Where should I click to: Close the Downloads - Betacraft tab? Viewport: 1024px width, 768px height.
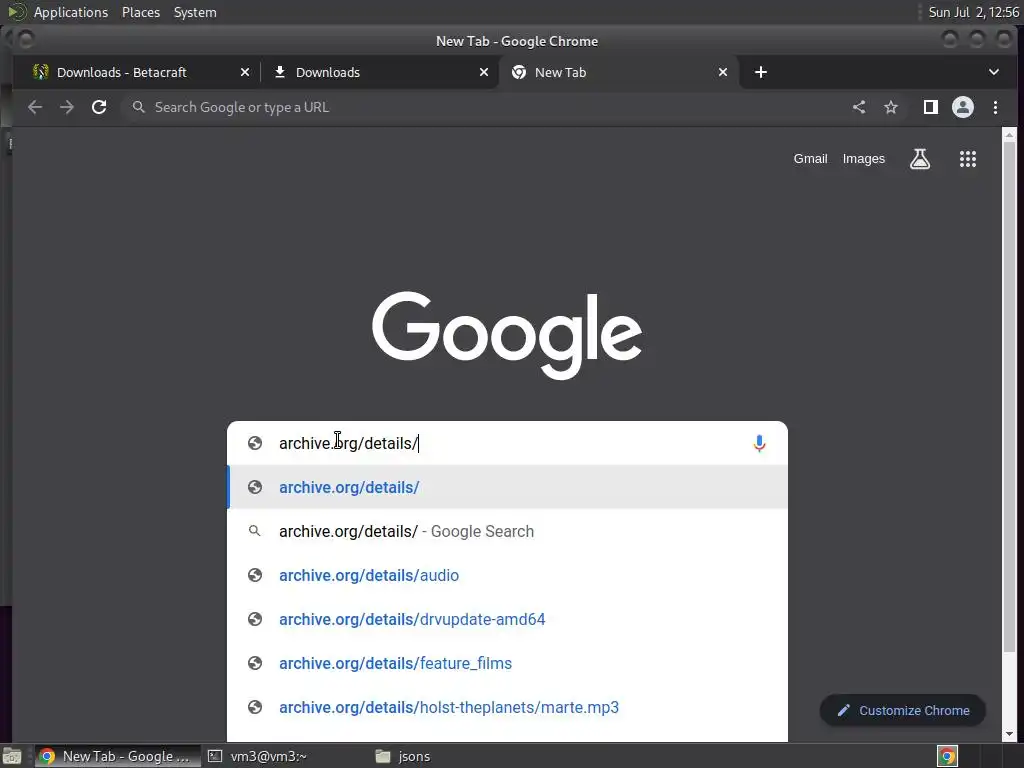245,72
